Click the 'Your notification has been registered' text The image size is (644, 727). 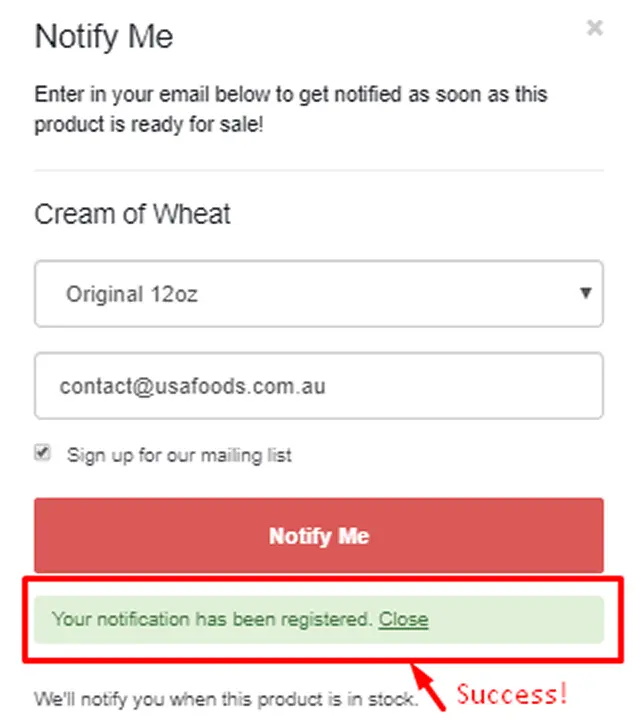coord(211,619)
